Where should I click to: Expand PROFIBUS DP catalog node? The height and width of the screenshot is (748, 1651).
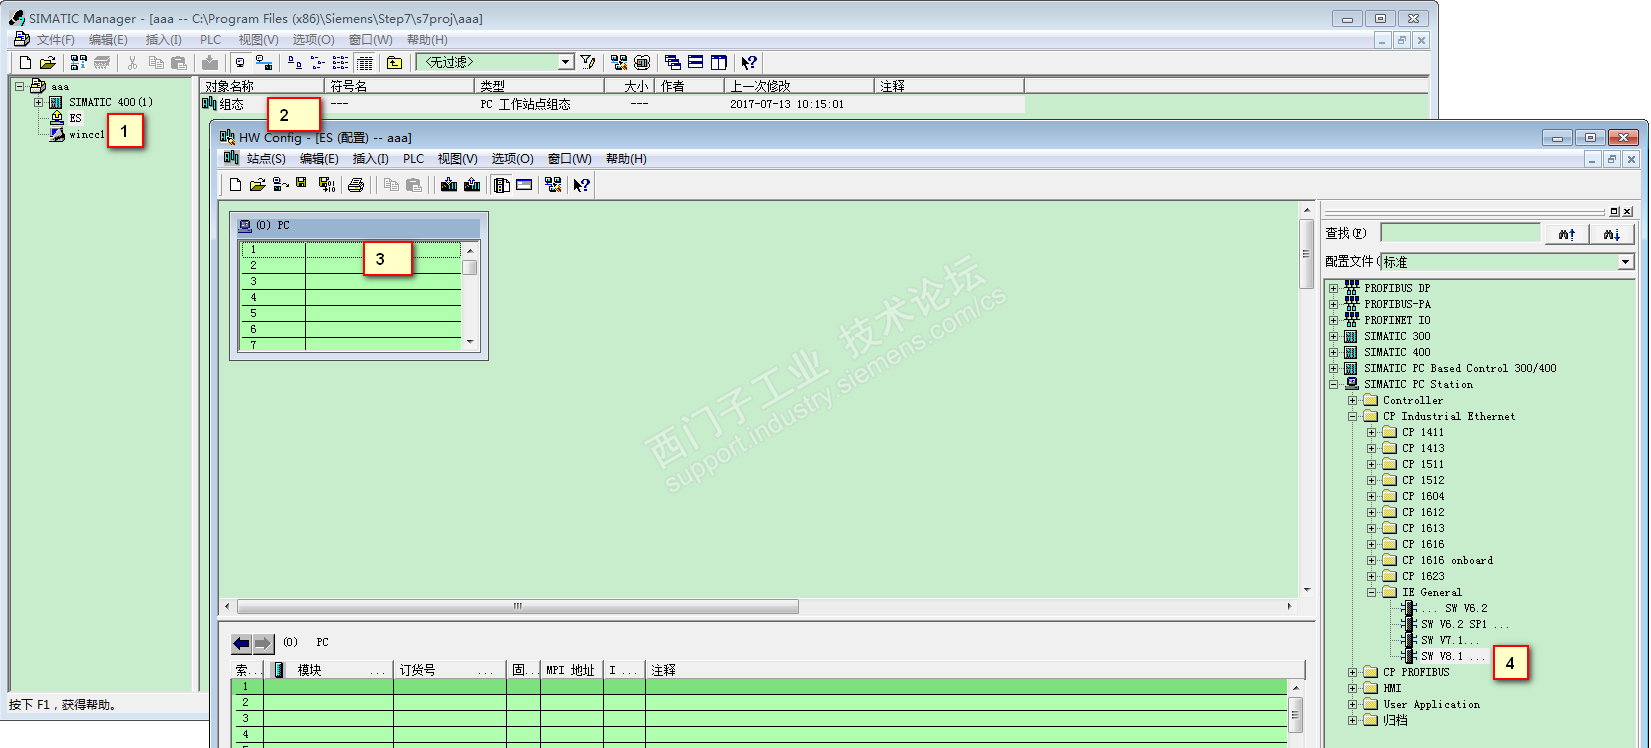tap(1333, 288)
